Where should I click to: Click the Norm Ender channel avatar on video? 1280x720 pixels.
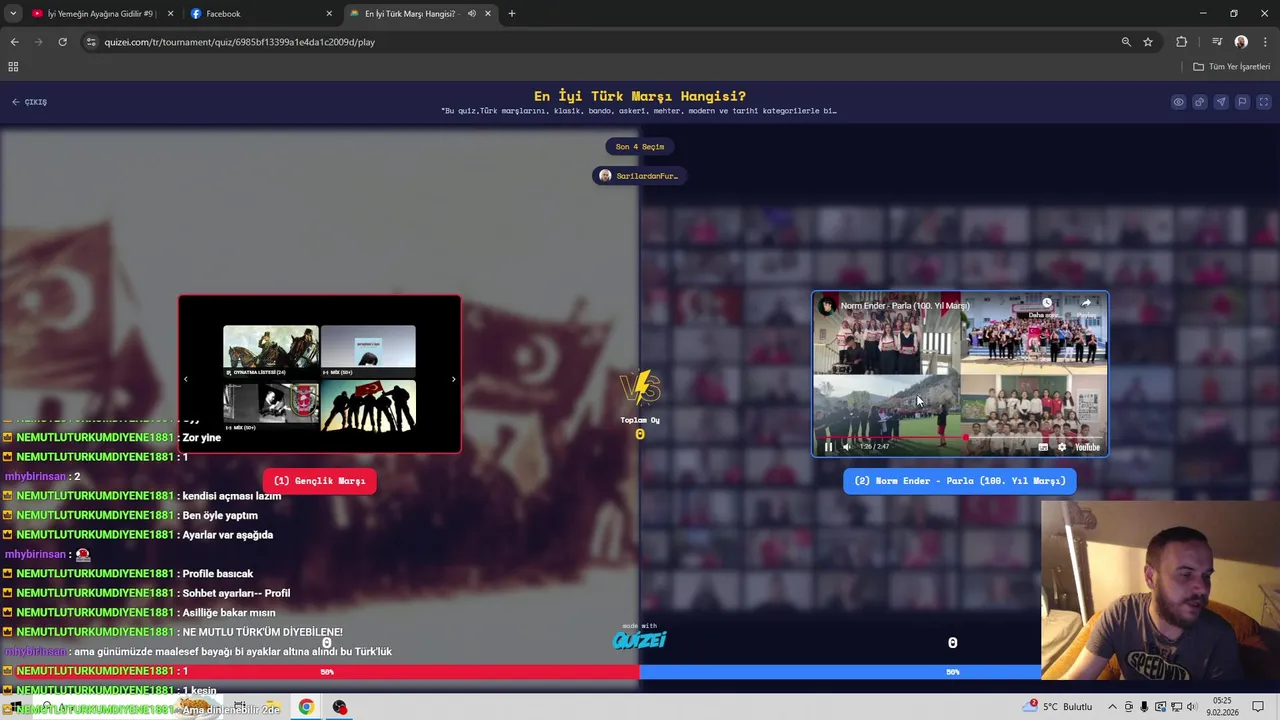coord(827,306)
